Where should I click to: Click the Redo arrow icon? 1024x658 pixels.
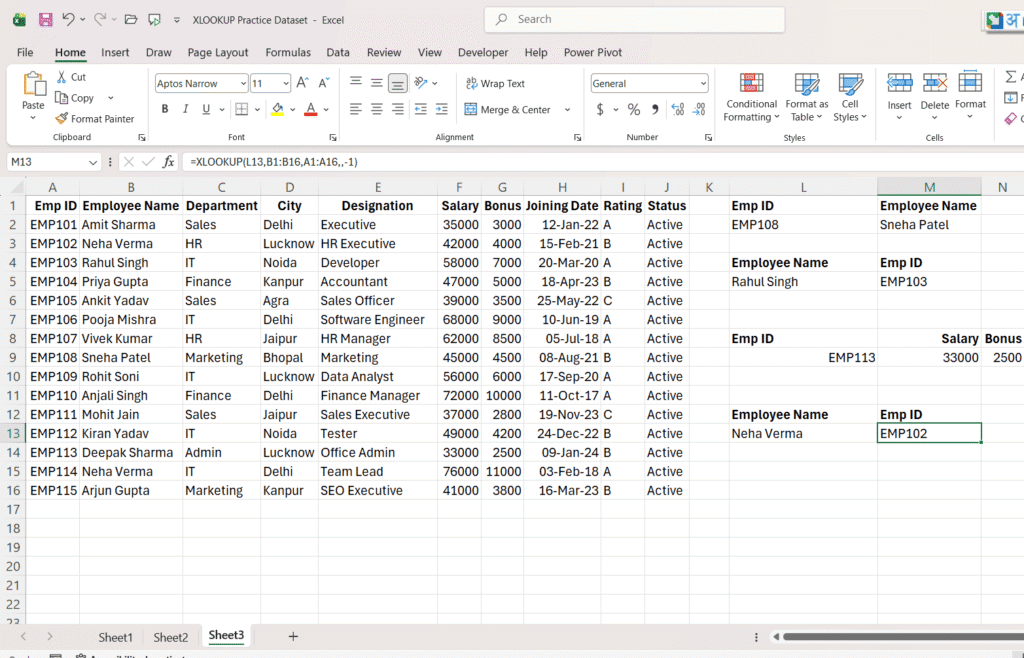100,19
